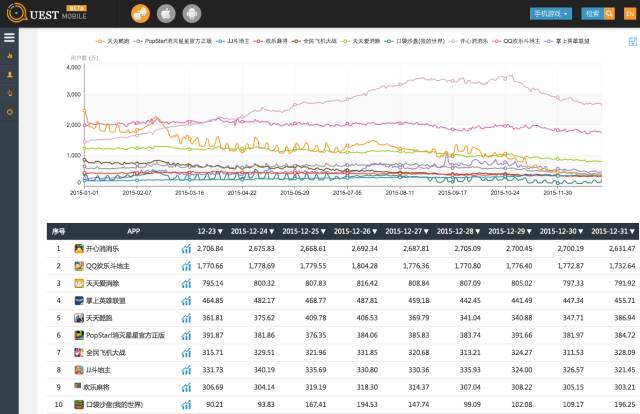Sort by the 12-23 column arrow
The image size is (640, 414).
click(x=220, y=231)
